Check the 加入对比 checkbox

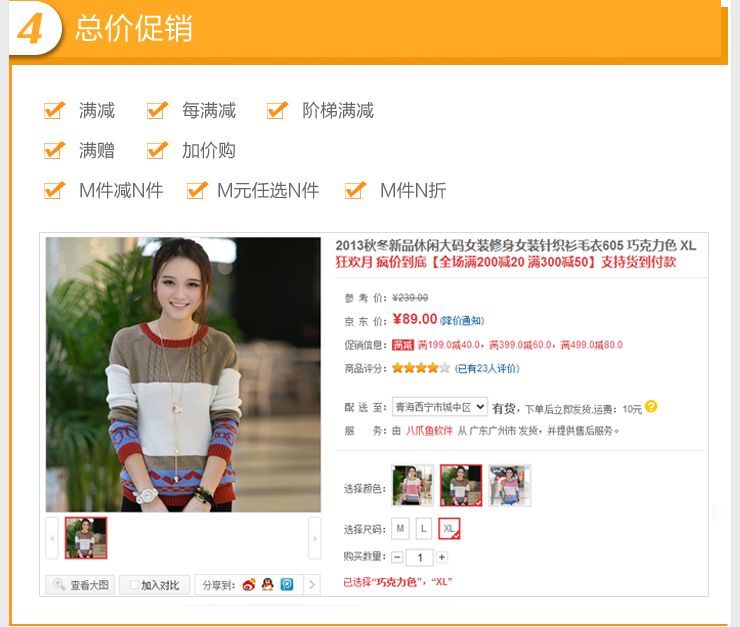coord(134,585)
